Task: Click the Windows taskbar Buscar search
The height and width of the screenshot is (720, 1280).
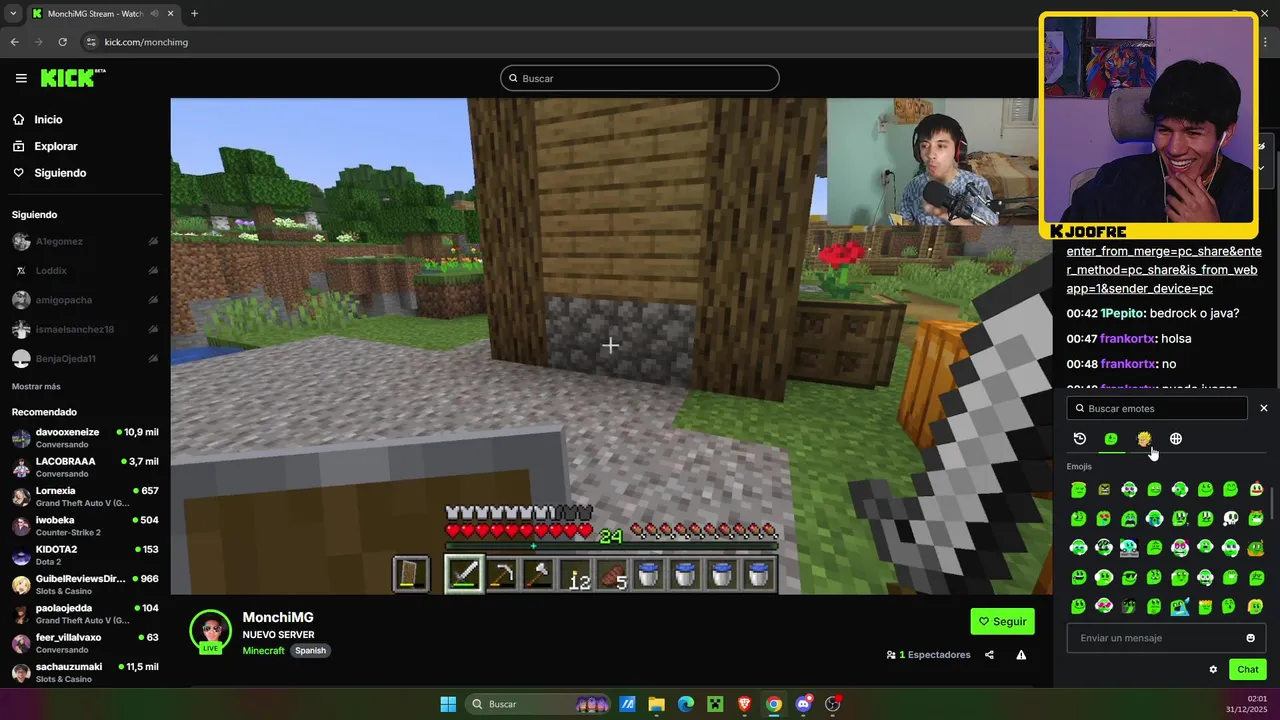Action: 540,704
